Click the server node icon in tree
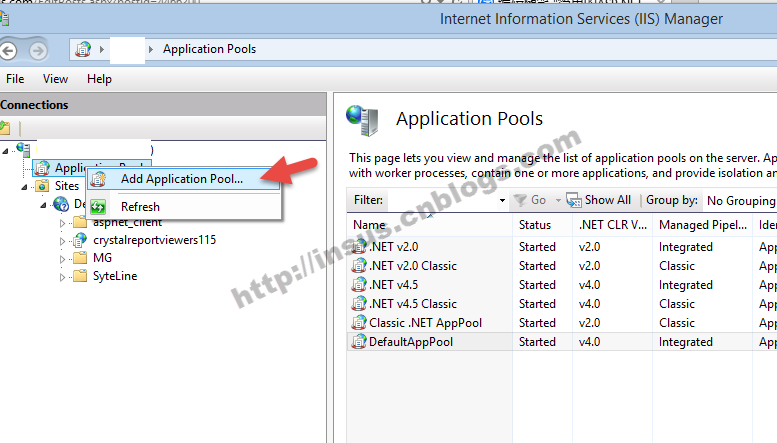Viewport: 777px width, 443px height. click(x=23, y=149)
